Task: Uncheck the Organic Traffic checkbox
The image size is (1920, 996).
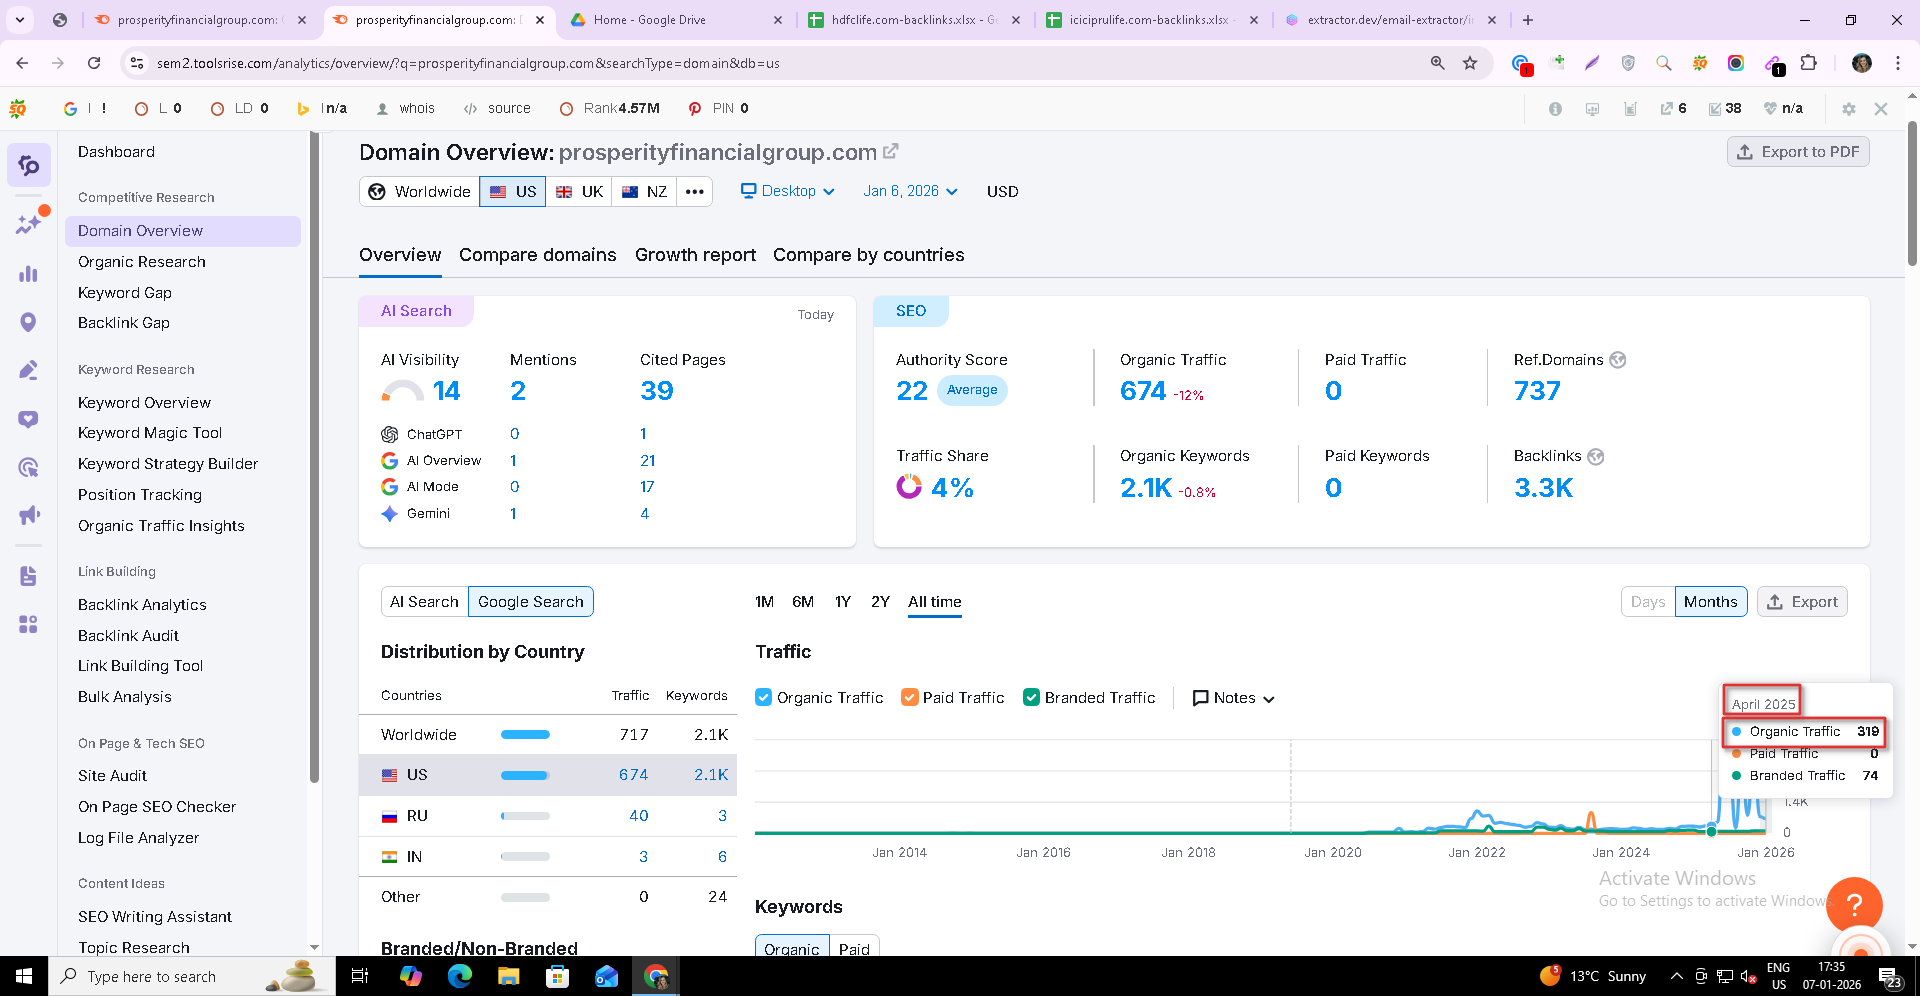Action: click(764, 697)
